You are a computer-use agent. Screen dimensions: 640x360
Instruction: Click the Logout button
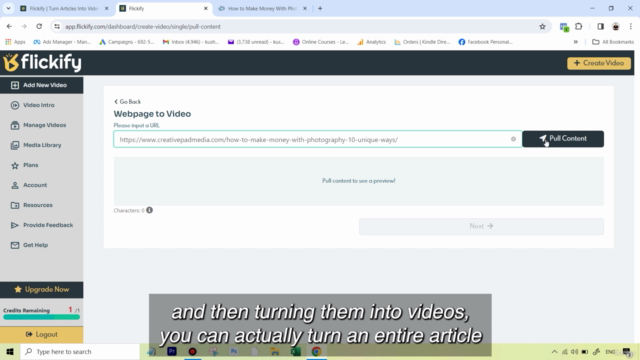(42, 335)
